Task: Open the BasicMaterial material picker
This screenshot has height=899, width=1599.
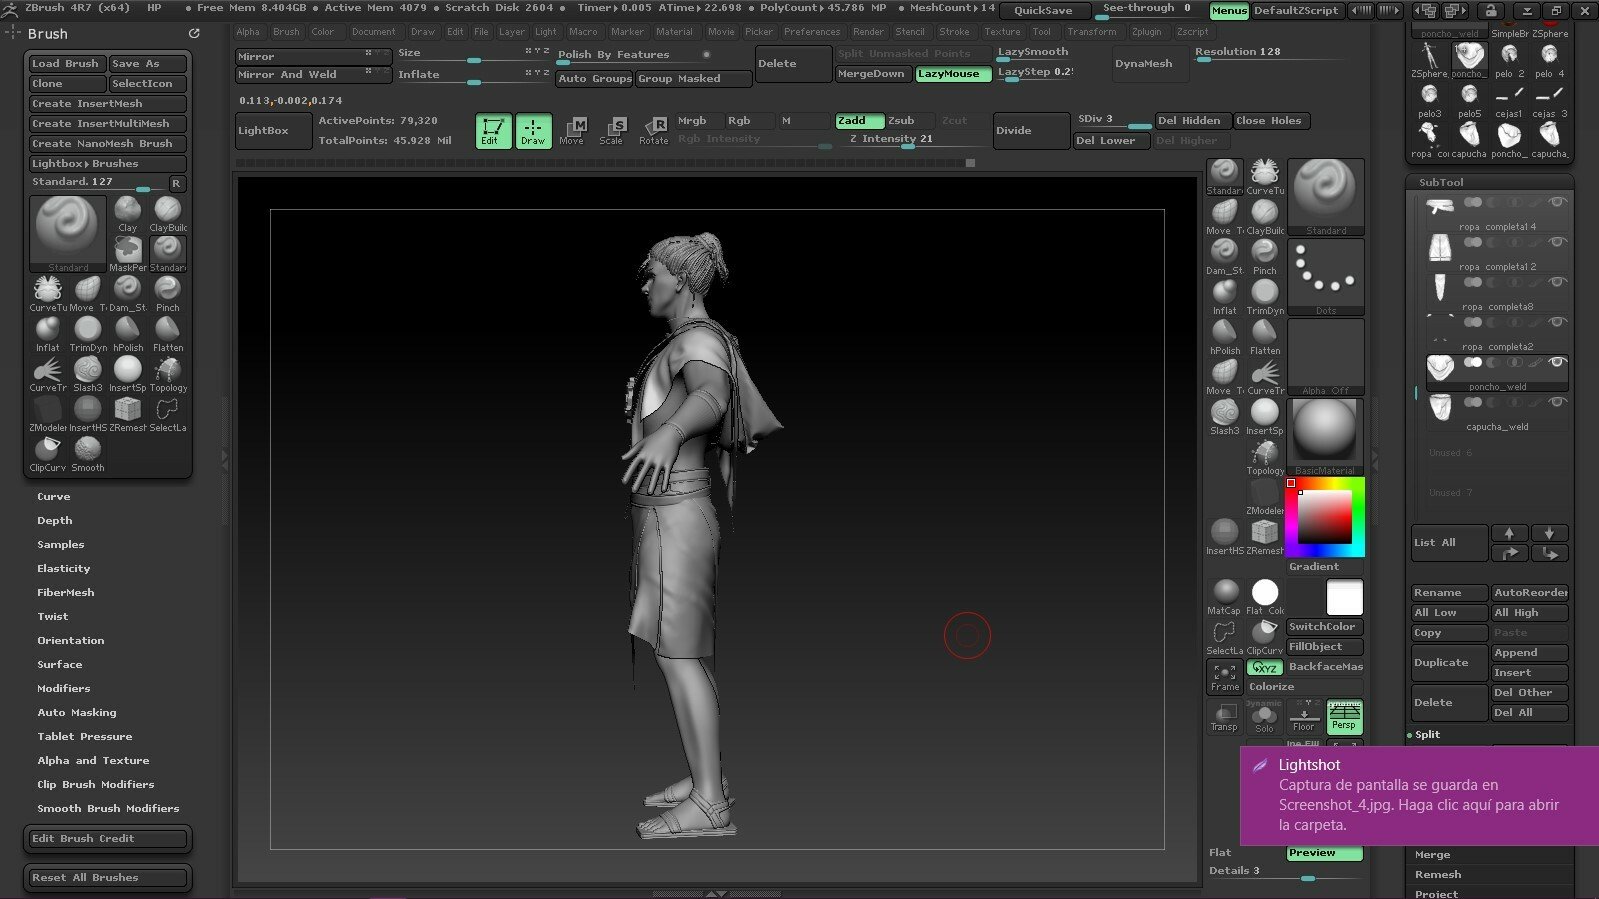Action: click(x=1325, y=437)
